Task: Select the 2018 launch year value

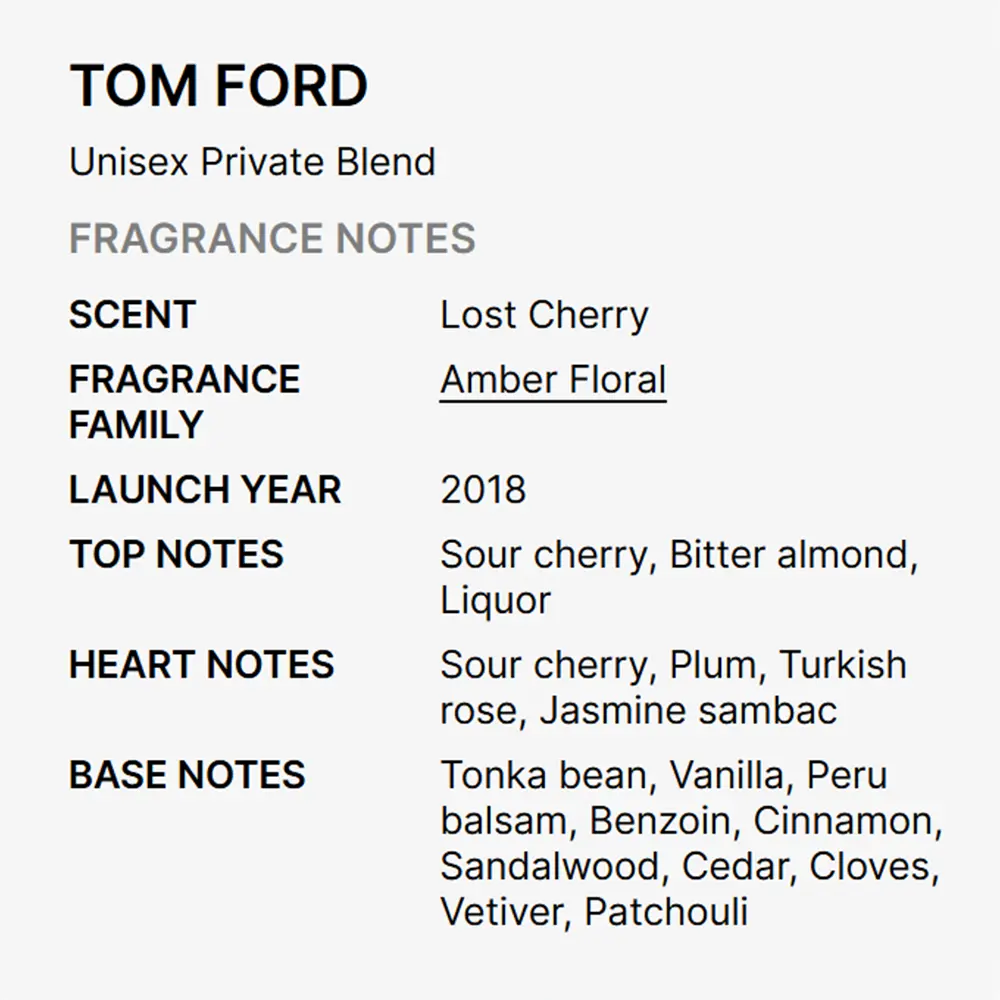Action: tap(483, 490)
